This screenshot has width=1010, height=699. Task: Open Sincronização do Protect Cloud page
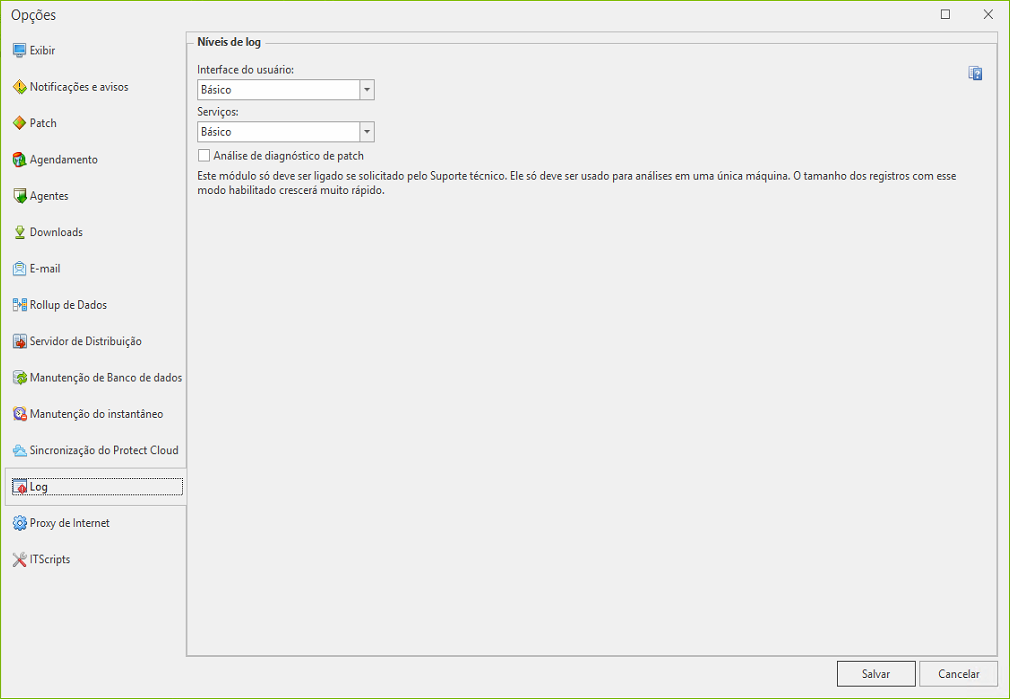coord(104,450)
